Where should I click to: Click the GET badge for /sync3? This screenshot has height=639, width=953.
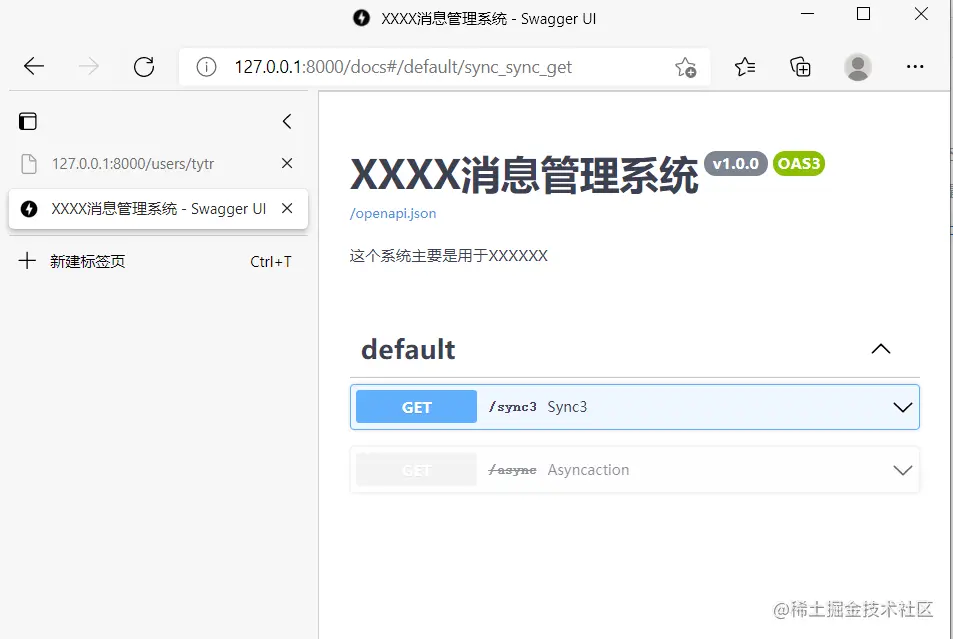(416, 407)
